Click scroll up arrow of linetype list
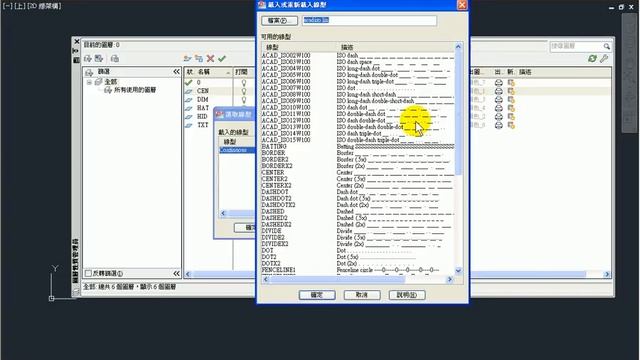 [458, 47]
